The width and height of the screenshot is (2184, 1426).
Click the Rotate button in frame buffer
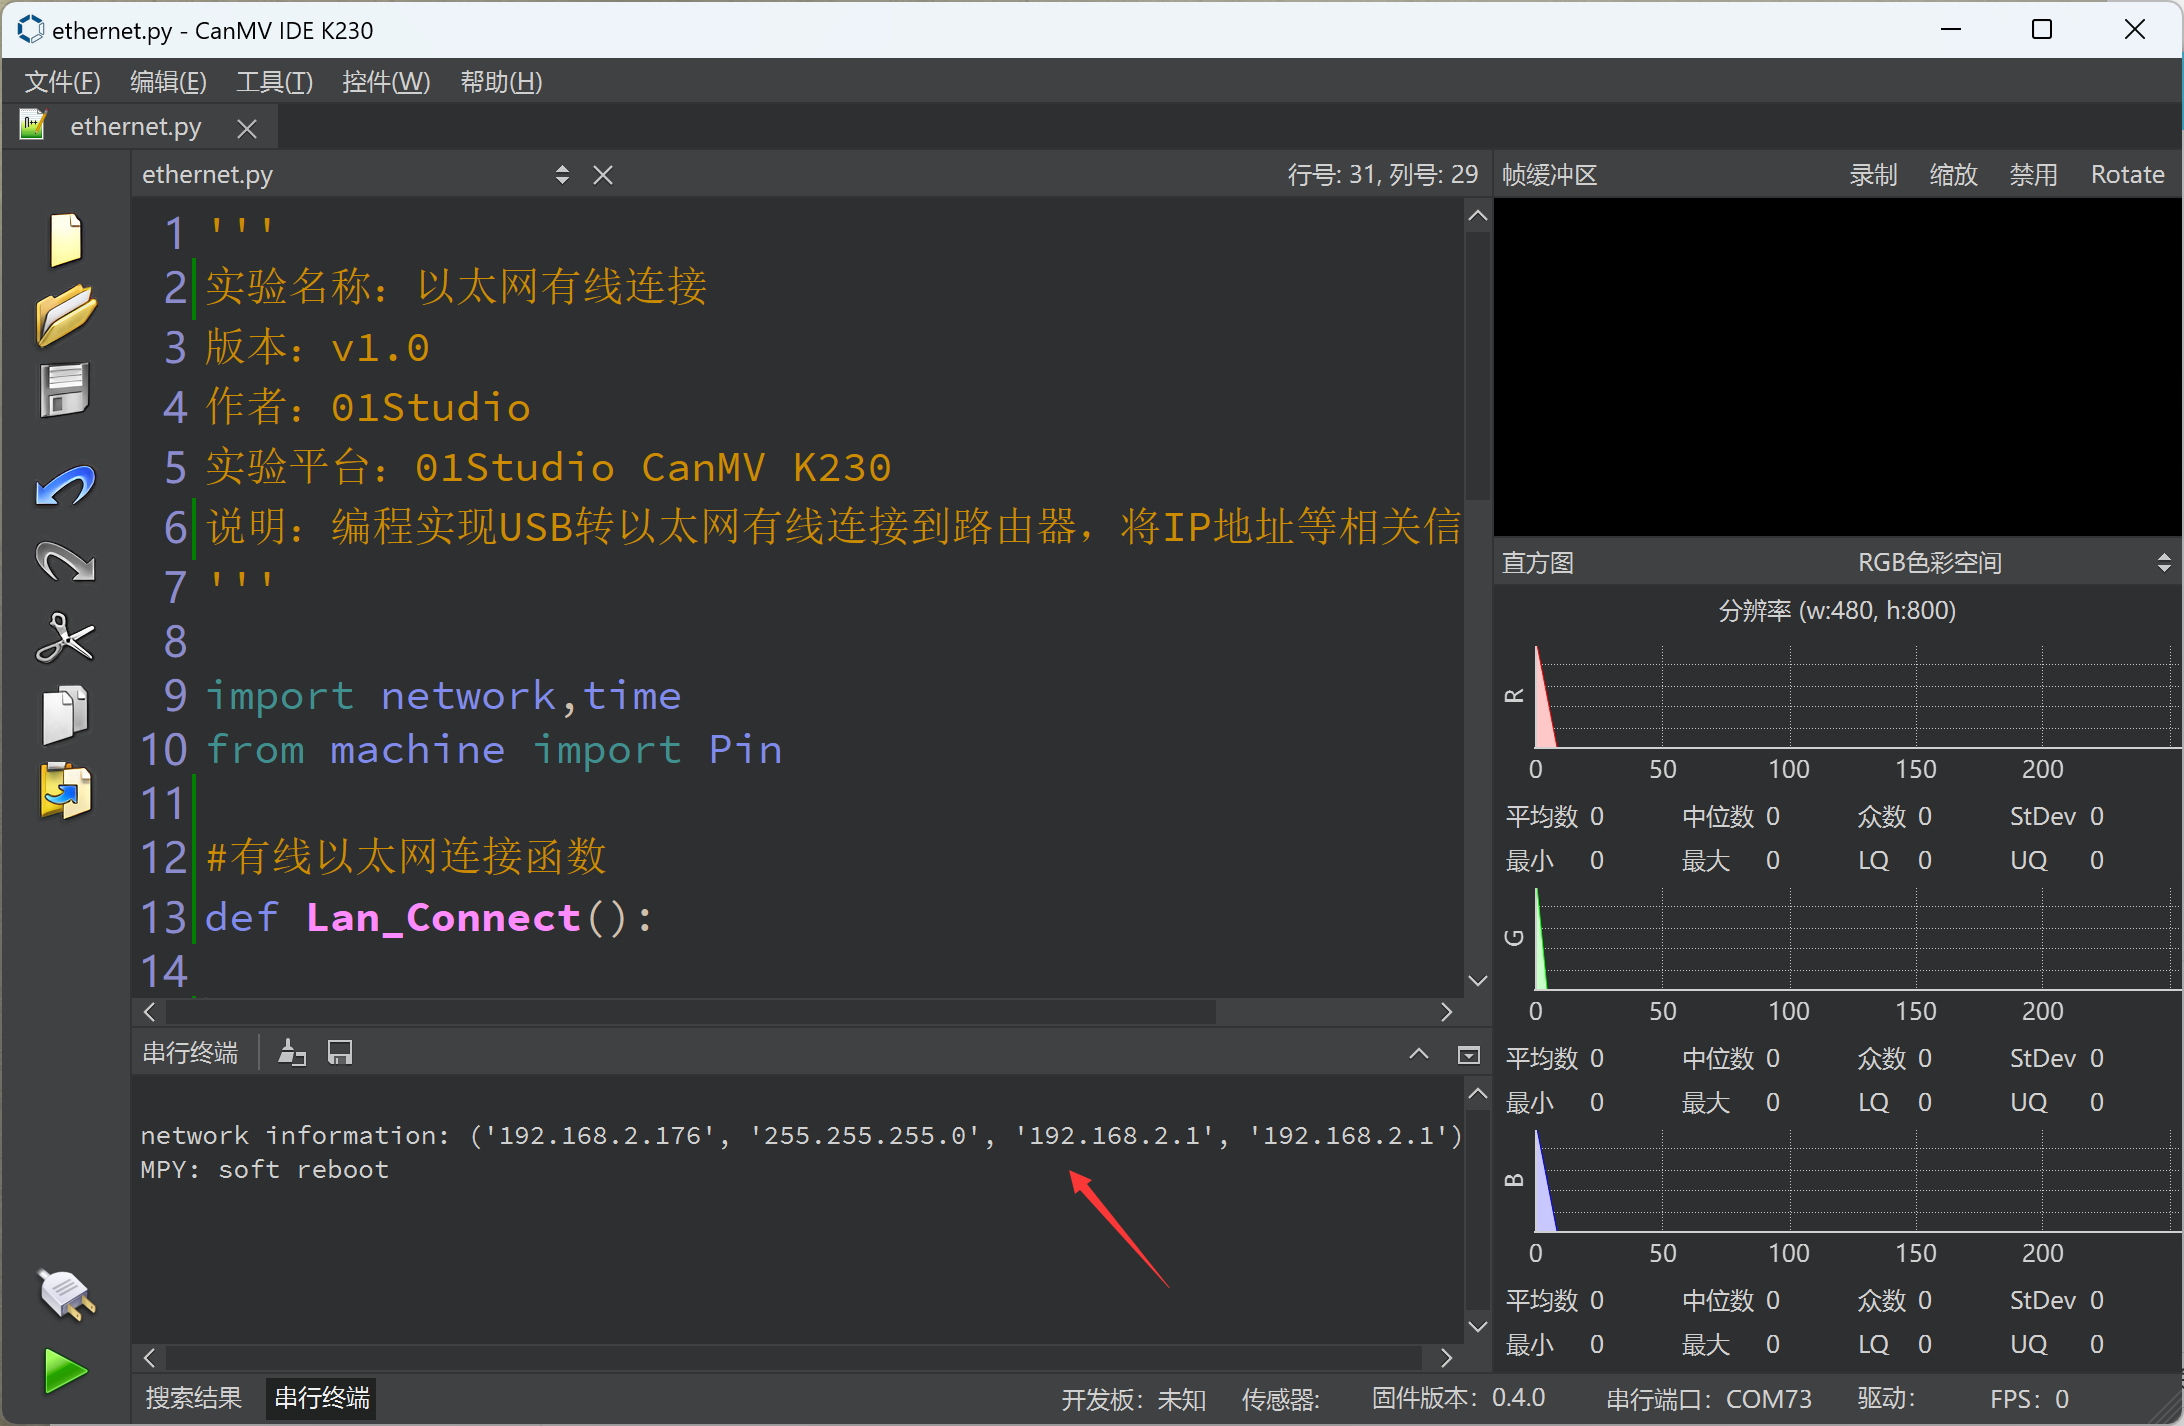click(x=2127, y=175)
